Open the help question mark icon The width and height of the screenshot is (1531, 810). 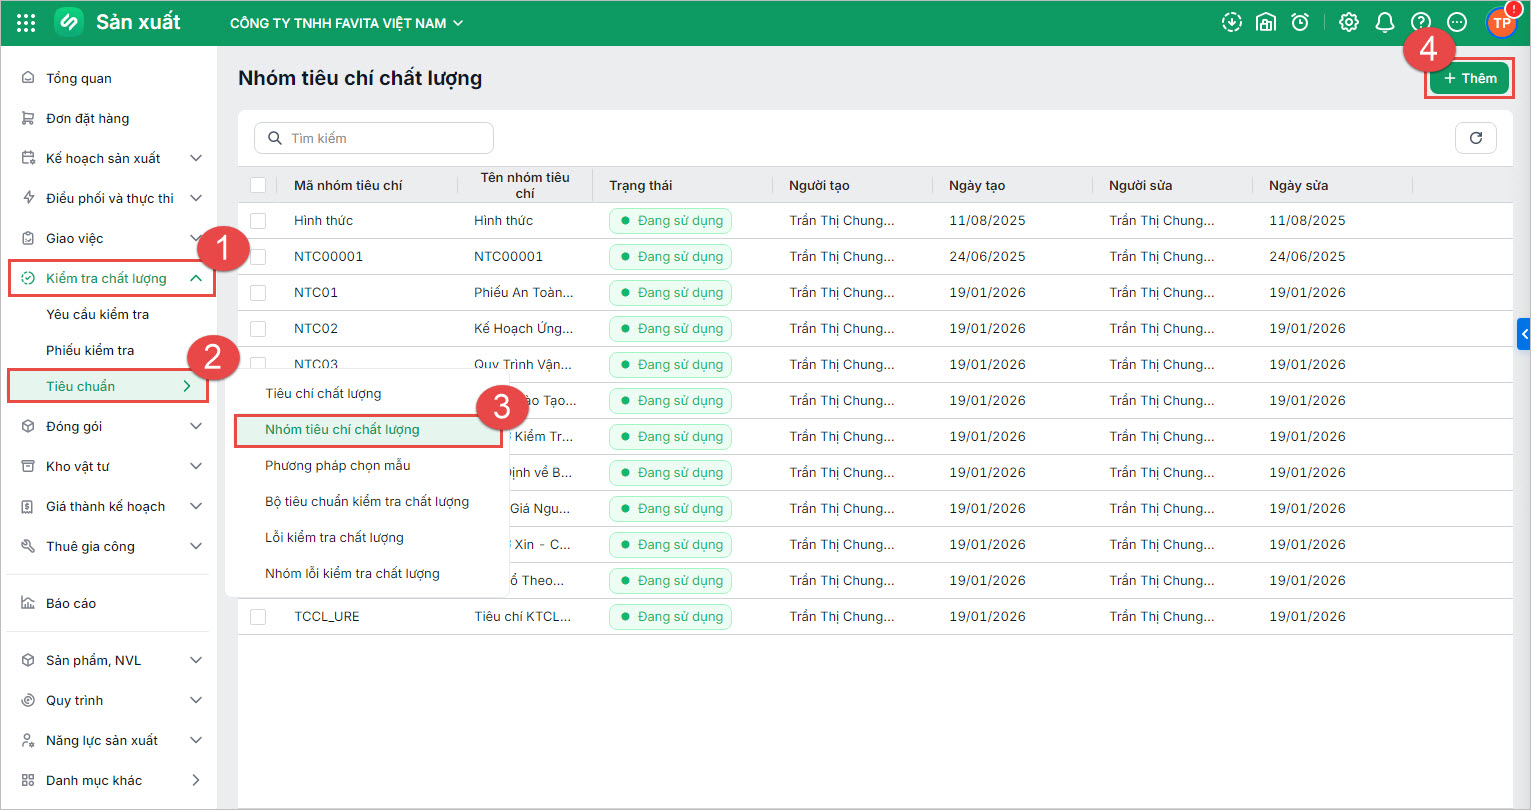pyautogui.click(x=1421, y=22)
